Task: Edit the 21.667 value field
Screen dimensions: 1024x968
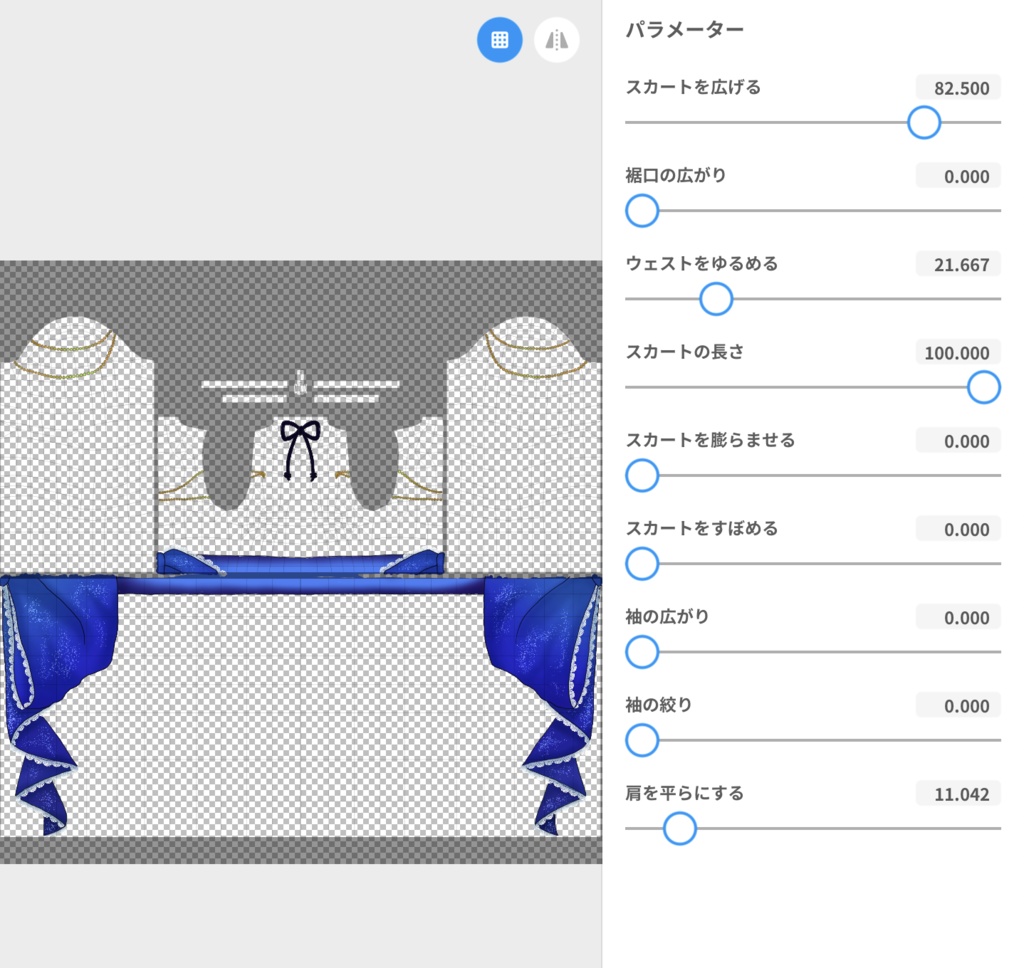Action: click(x=958, y=264)
